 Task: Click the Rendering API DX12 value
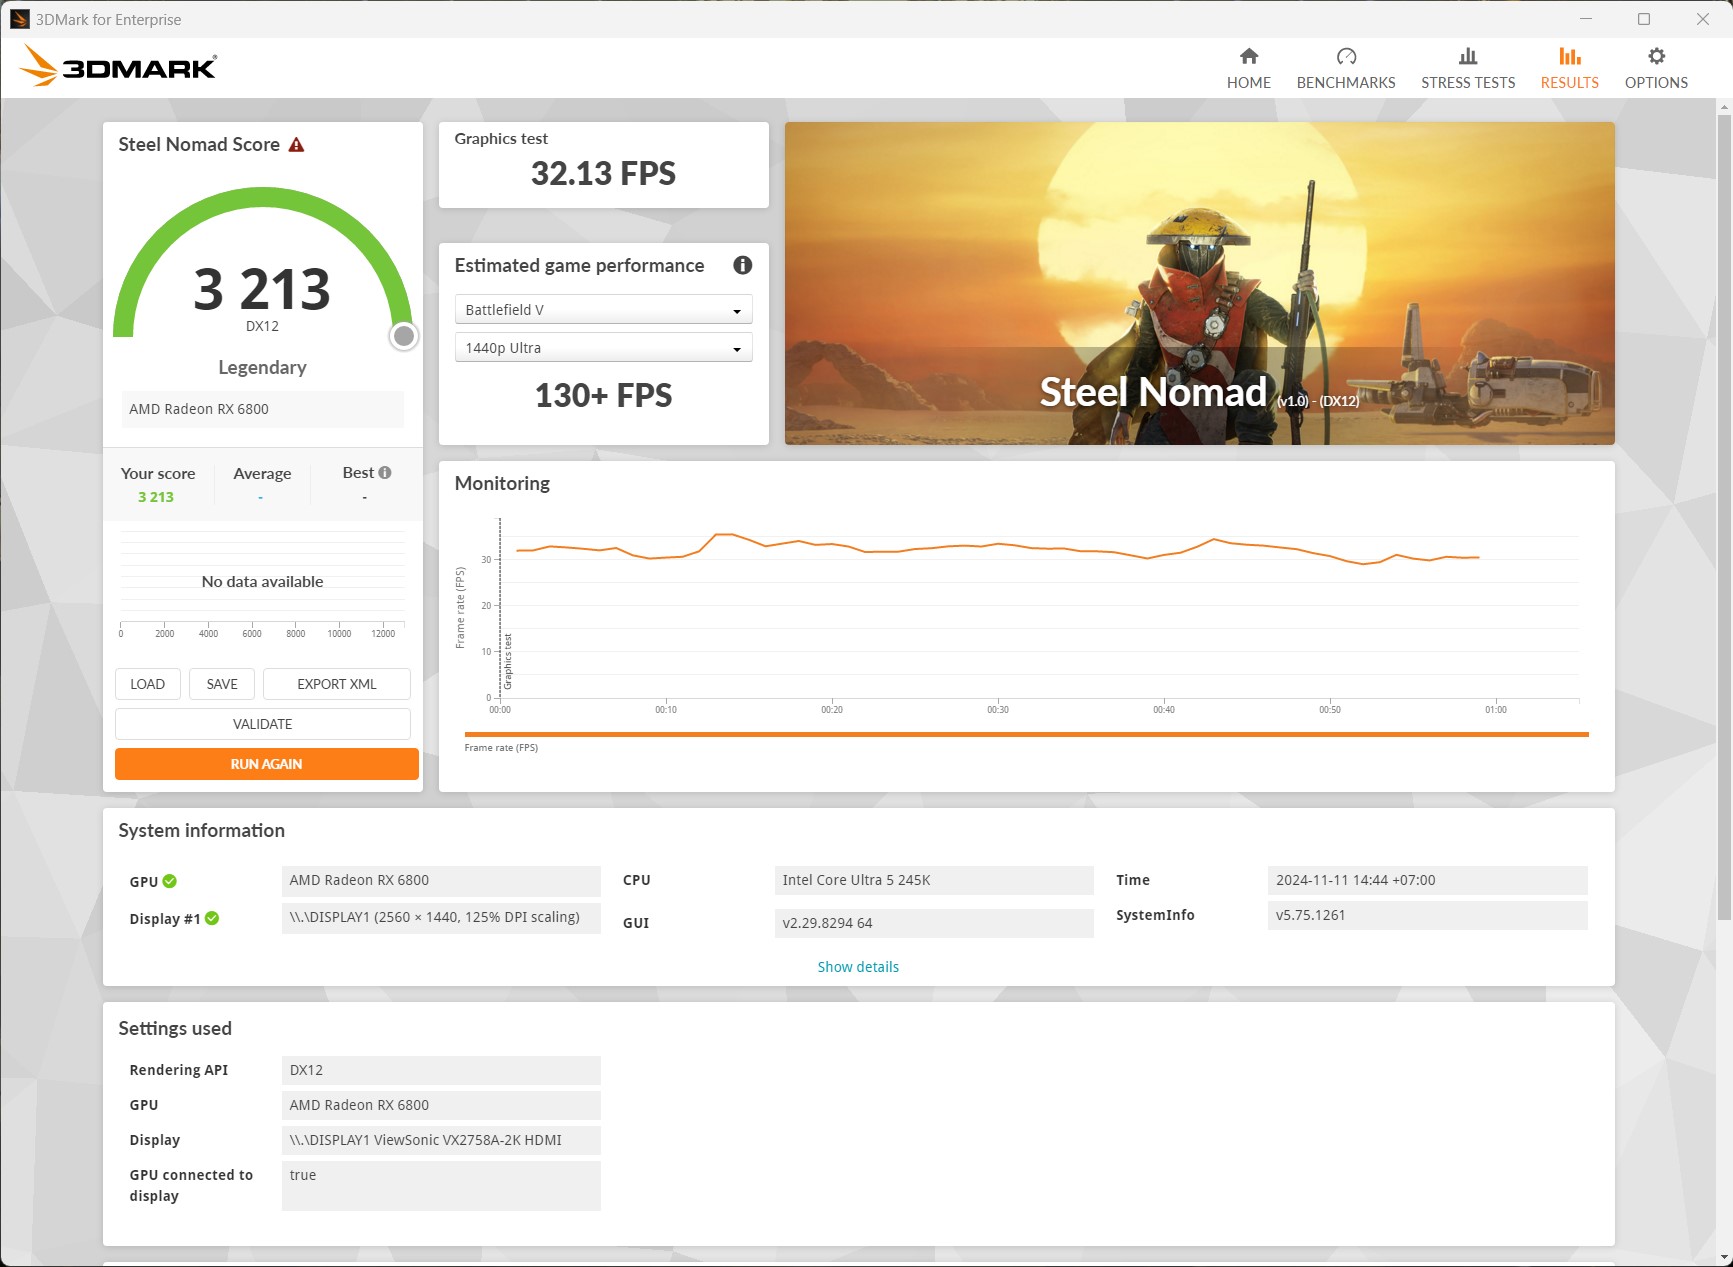[x=441, y=1070]
